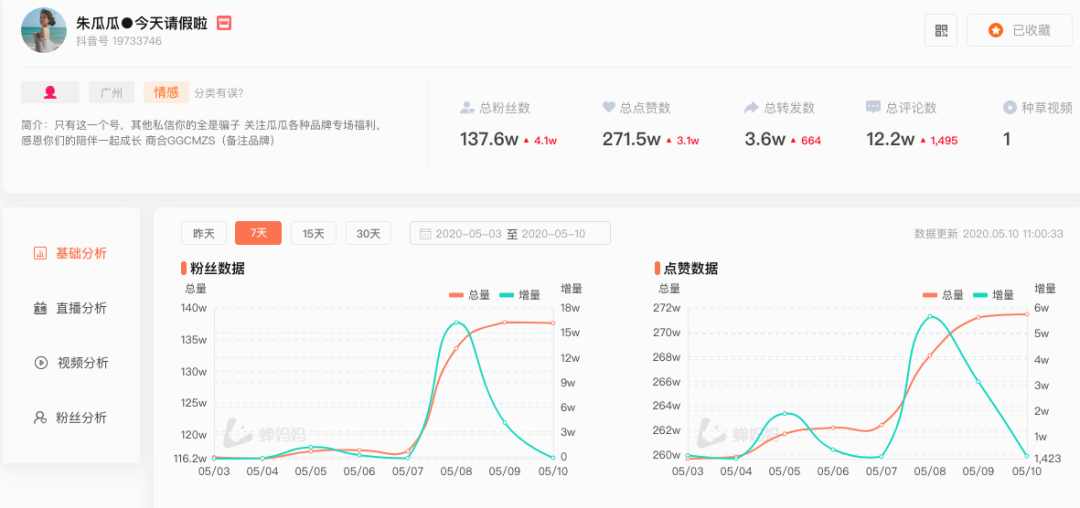Select the 30天 time range
Viewport: 1080px width, 508px height.
point(368,233)
